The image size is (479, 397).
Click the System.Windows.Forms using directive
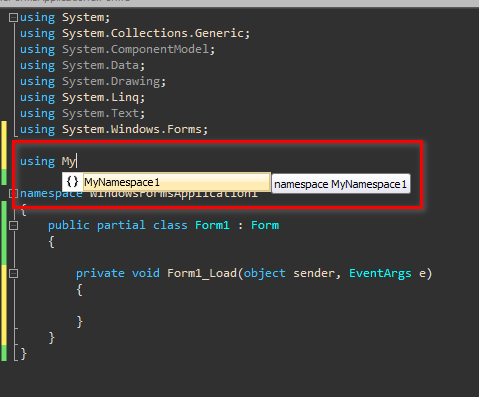(114, 129)
